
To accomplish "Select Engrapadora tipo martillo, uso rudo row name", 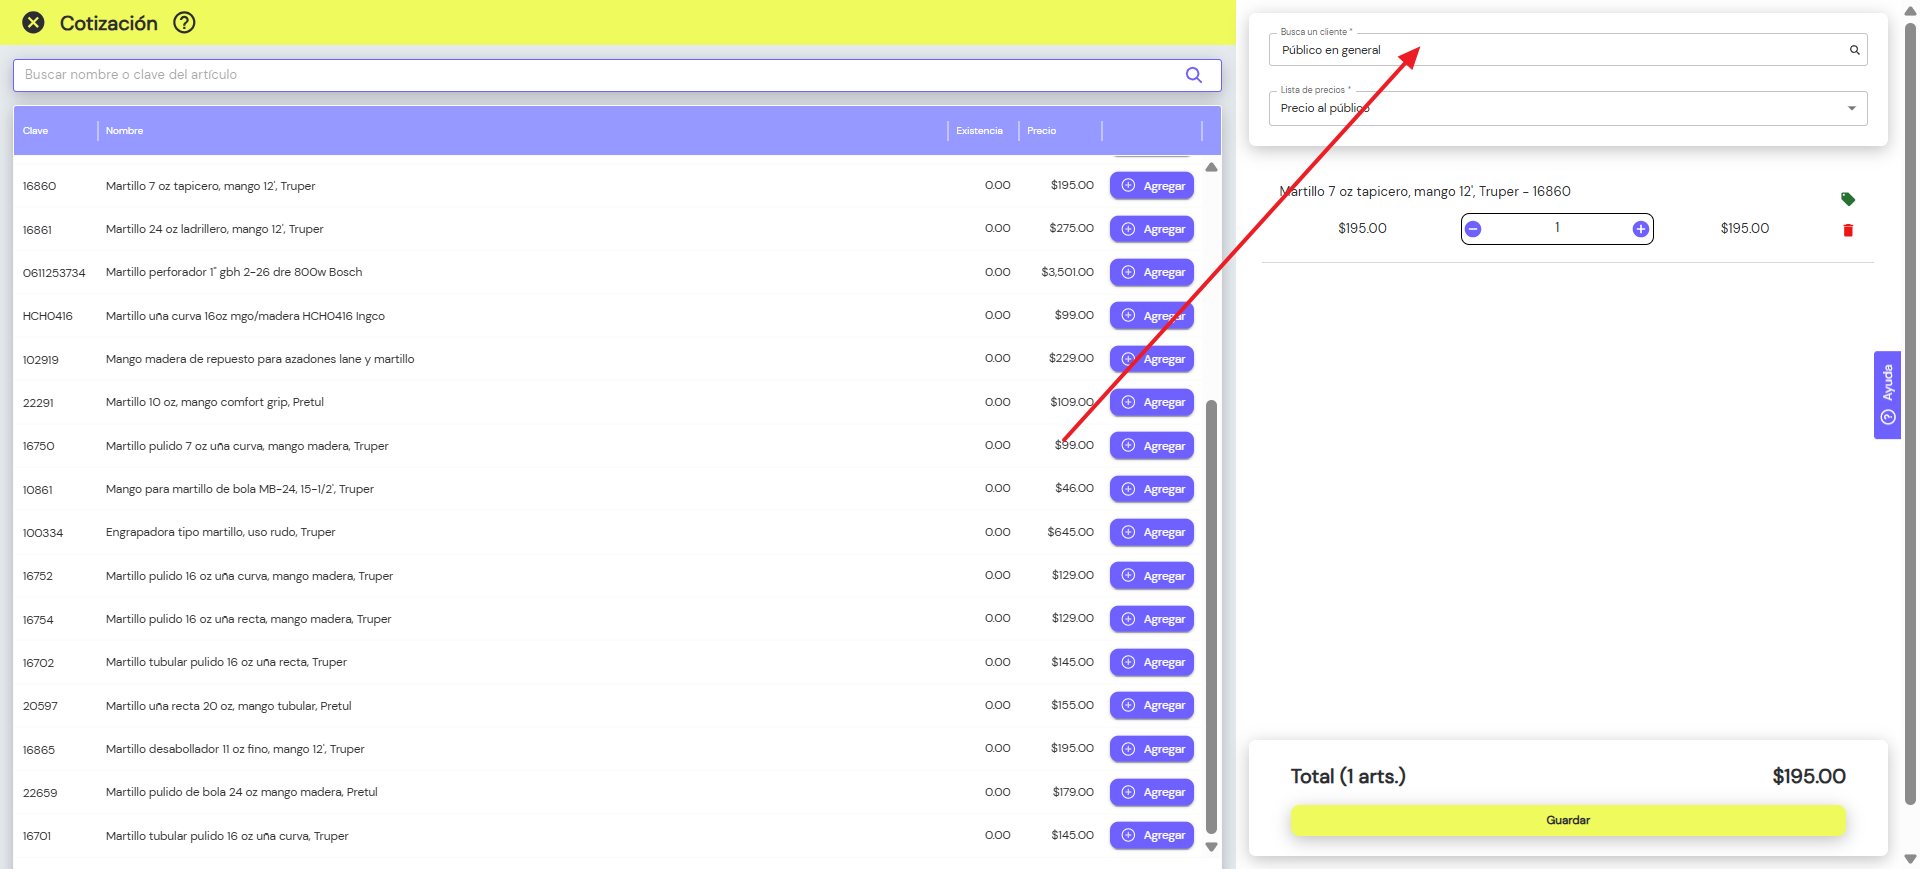I will [x=220, y=532].
